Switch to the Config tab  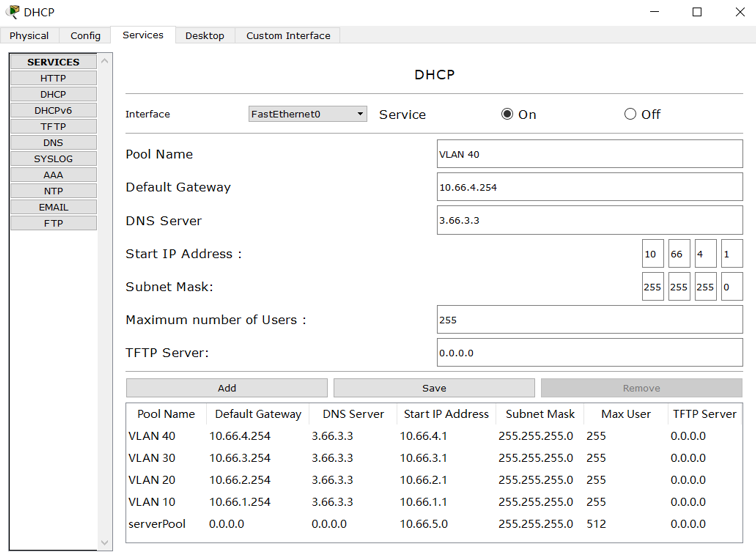[x=85, y=36]
